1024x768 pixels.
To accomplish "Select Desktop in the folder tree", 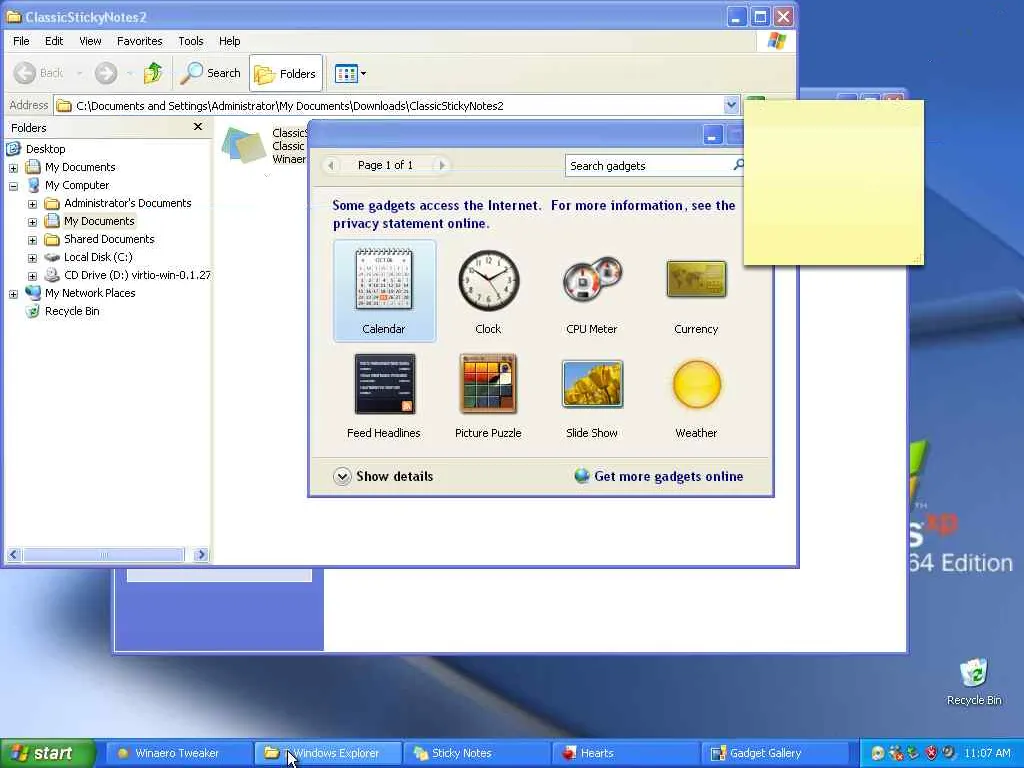I will [45, 149].
